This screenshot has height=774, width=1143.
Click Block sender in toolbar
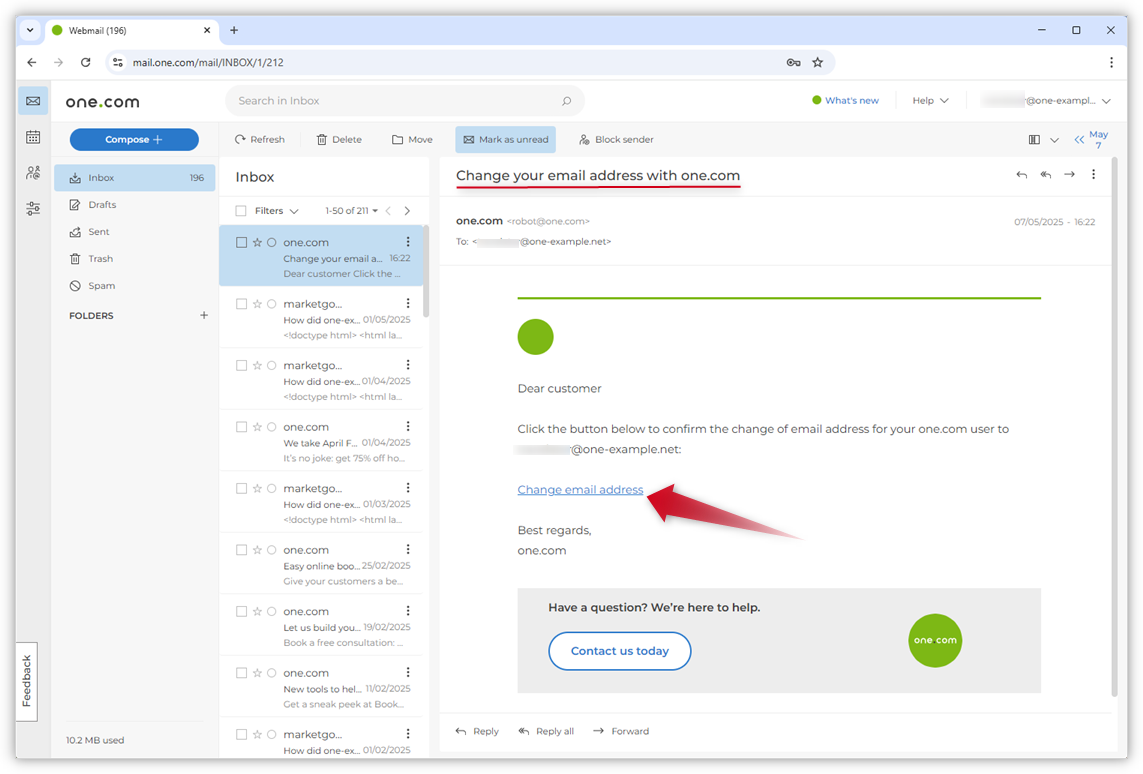[616, 140]
